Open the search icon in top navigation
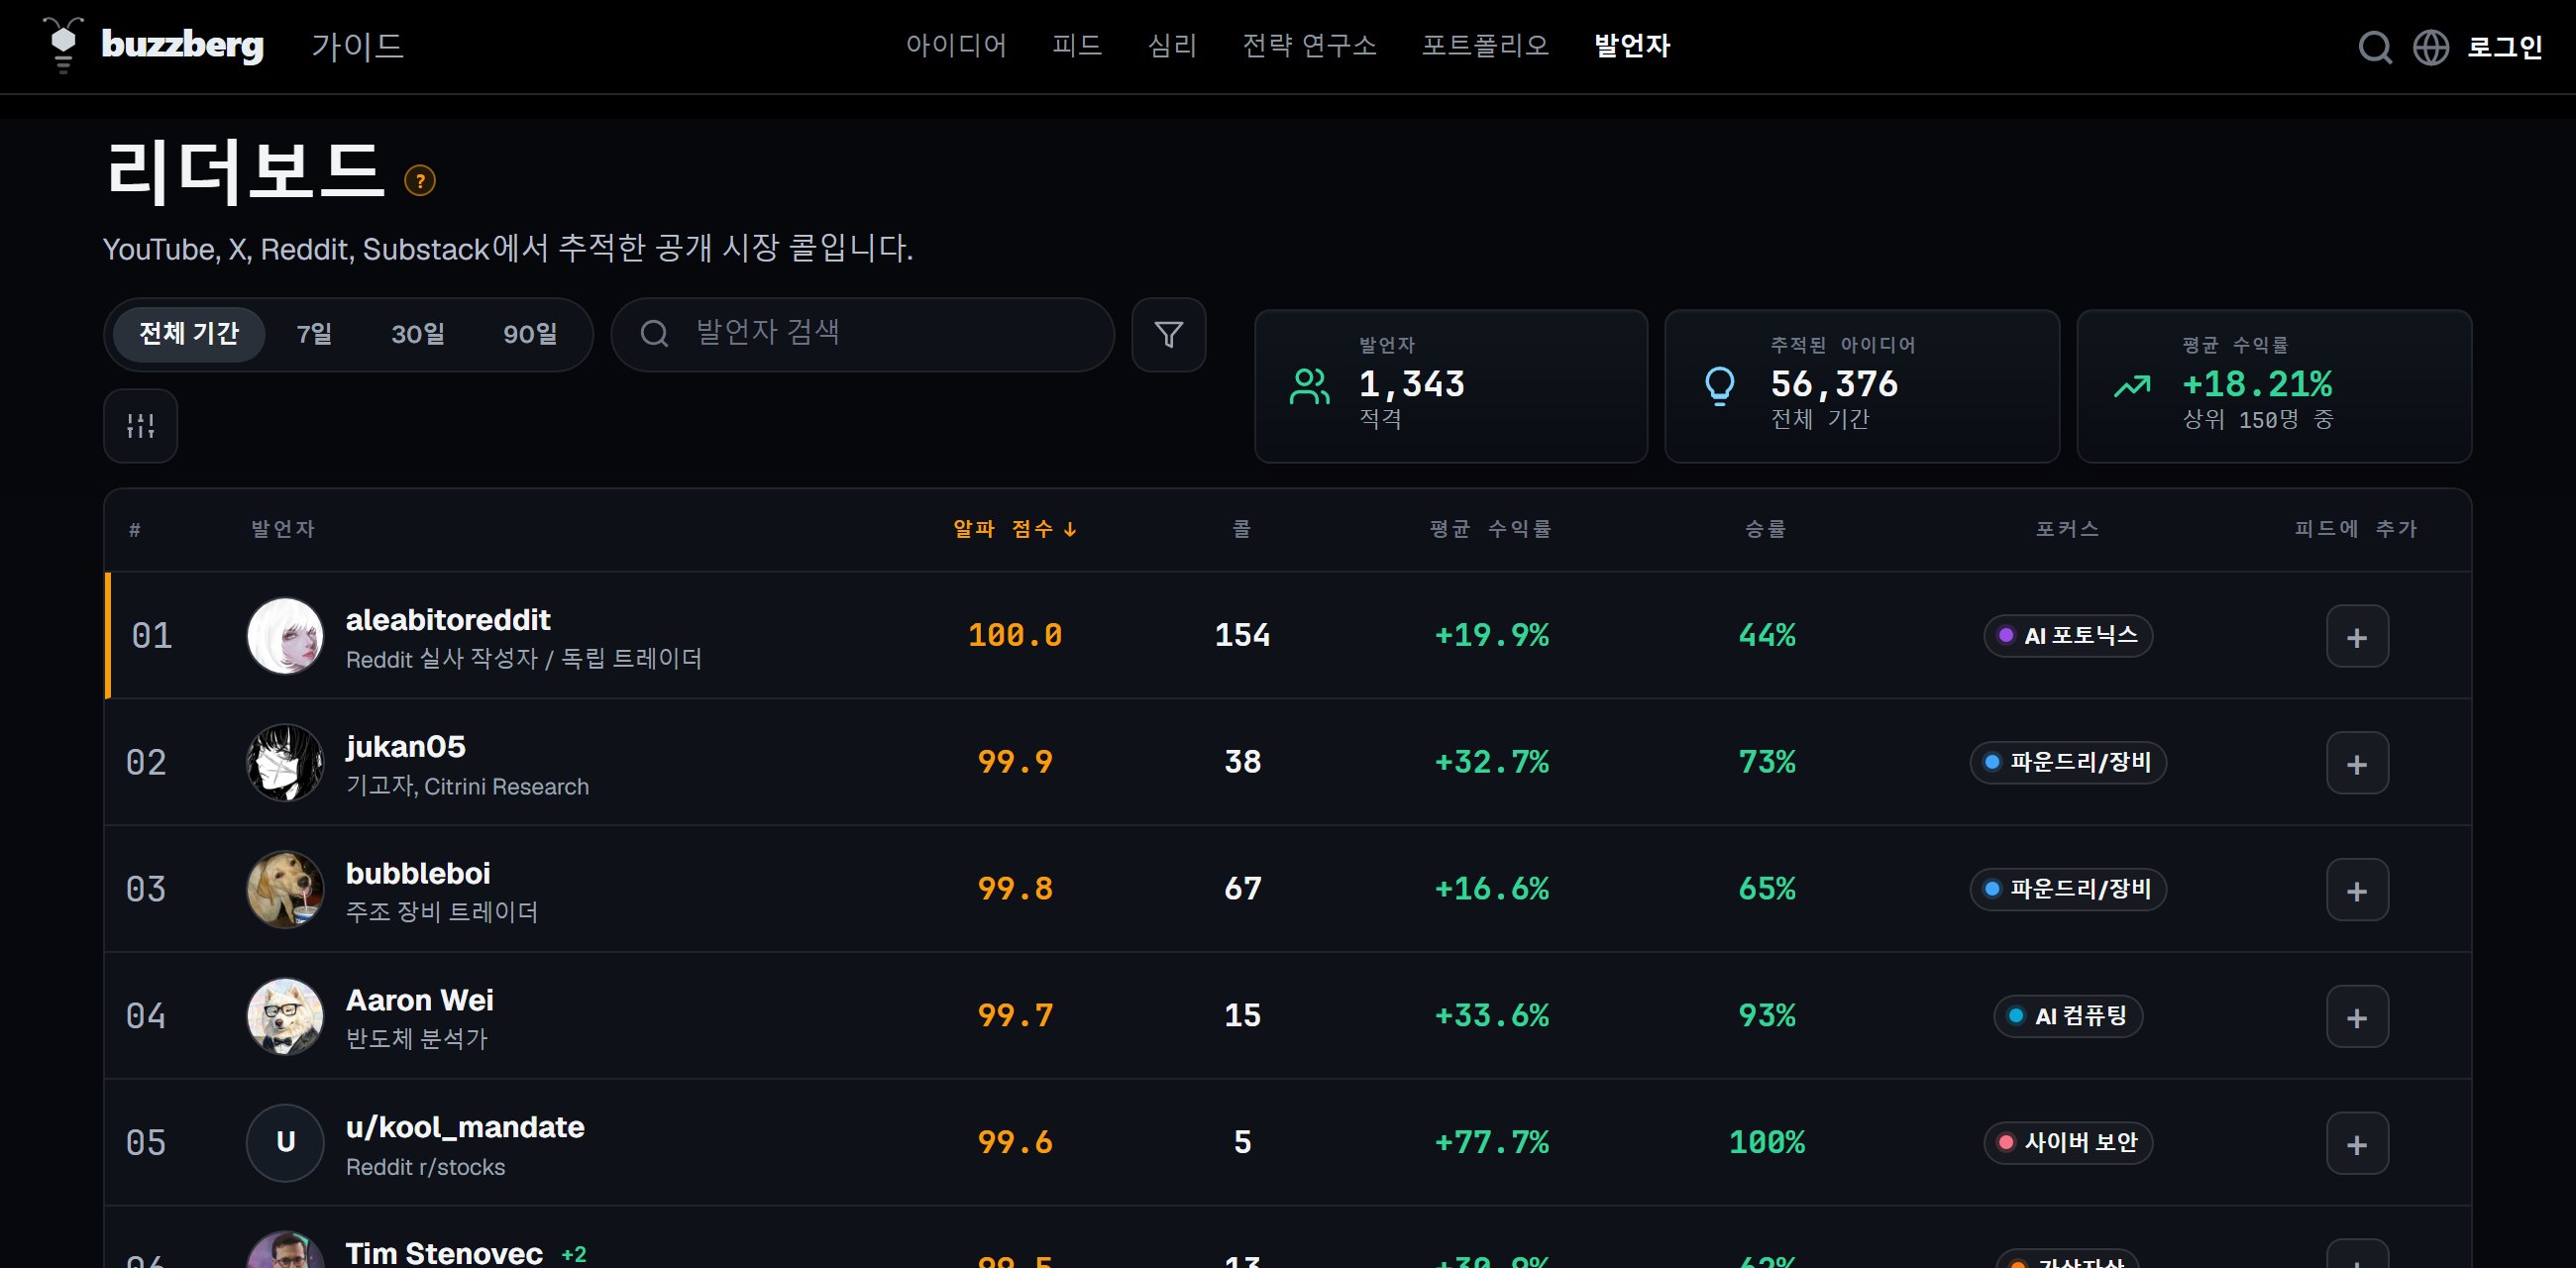The height and width of the screenshot is (1268, 2576). click(x=2375, y=47)
